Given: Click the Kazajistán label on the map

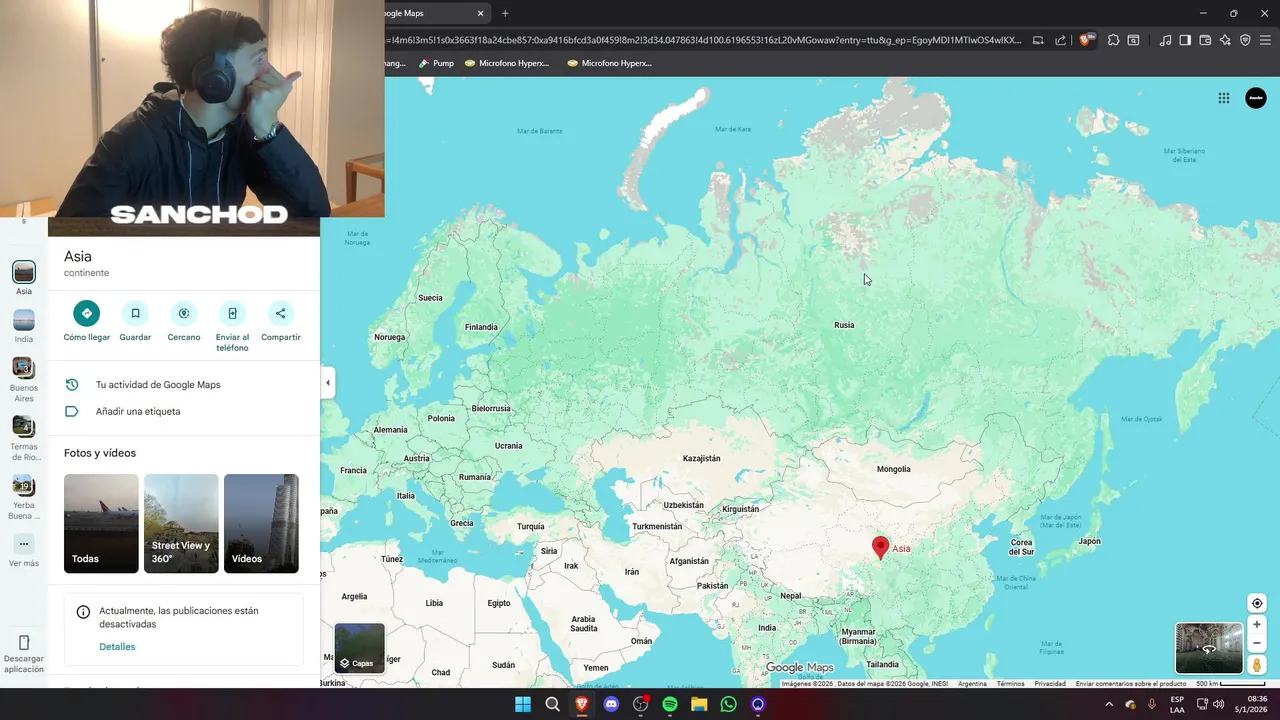Looking at the screenshot, I should click(701, 458).
